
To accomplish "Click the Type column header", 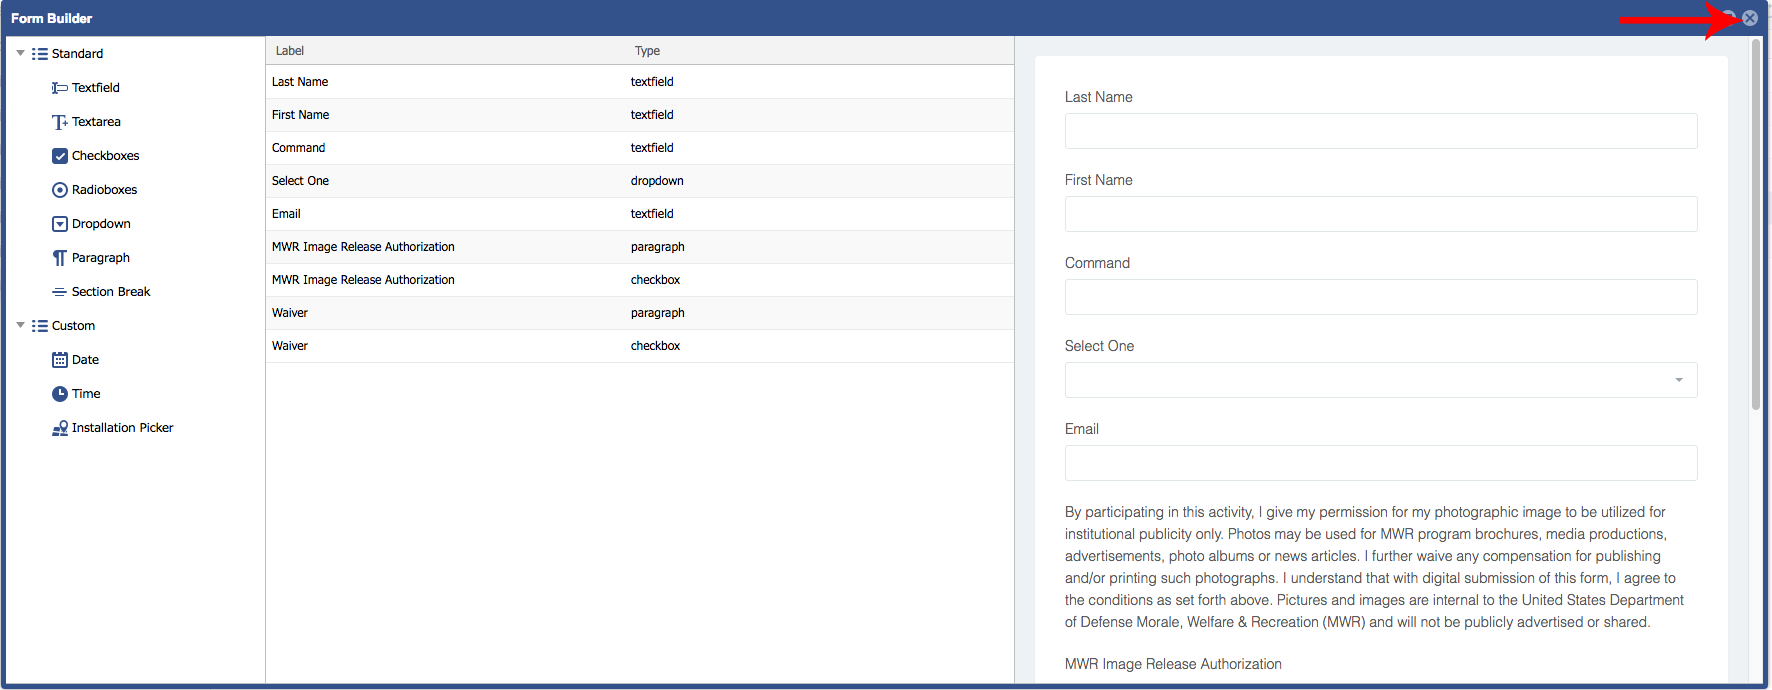I will click(647, 51).
